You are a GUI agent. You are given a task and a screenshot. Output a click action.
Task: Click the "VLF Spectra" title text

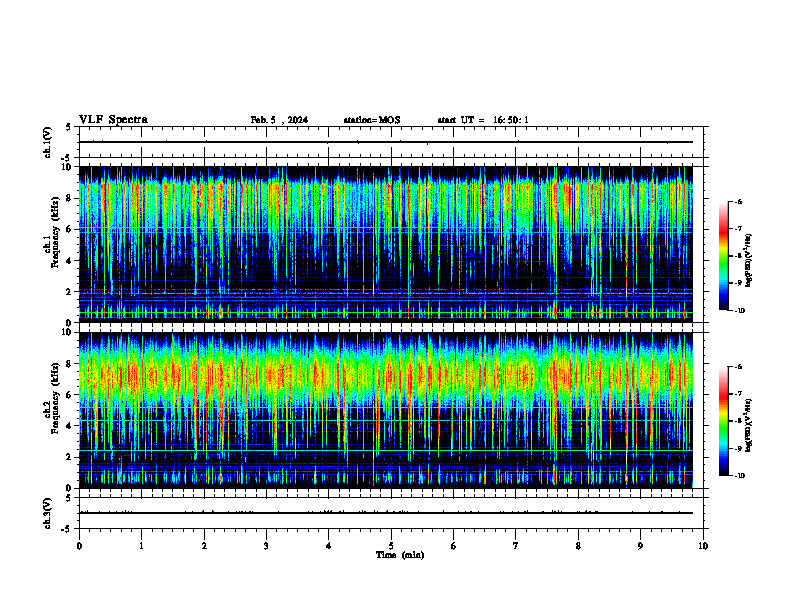(113, 120)
